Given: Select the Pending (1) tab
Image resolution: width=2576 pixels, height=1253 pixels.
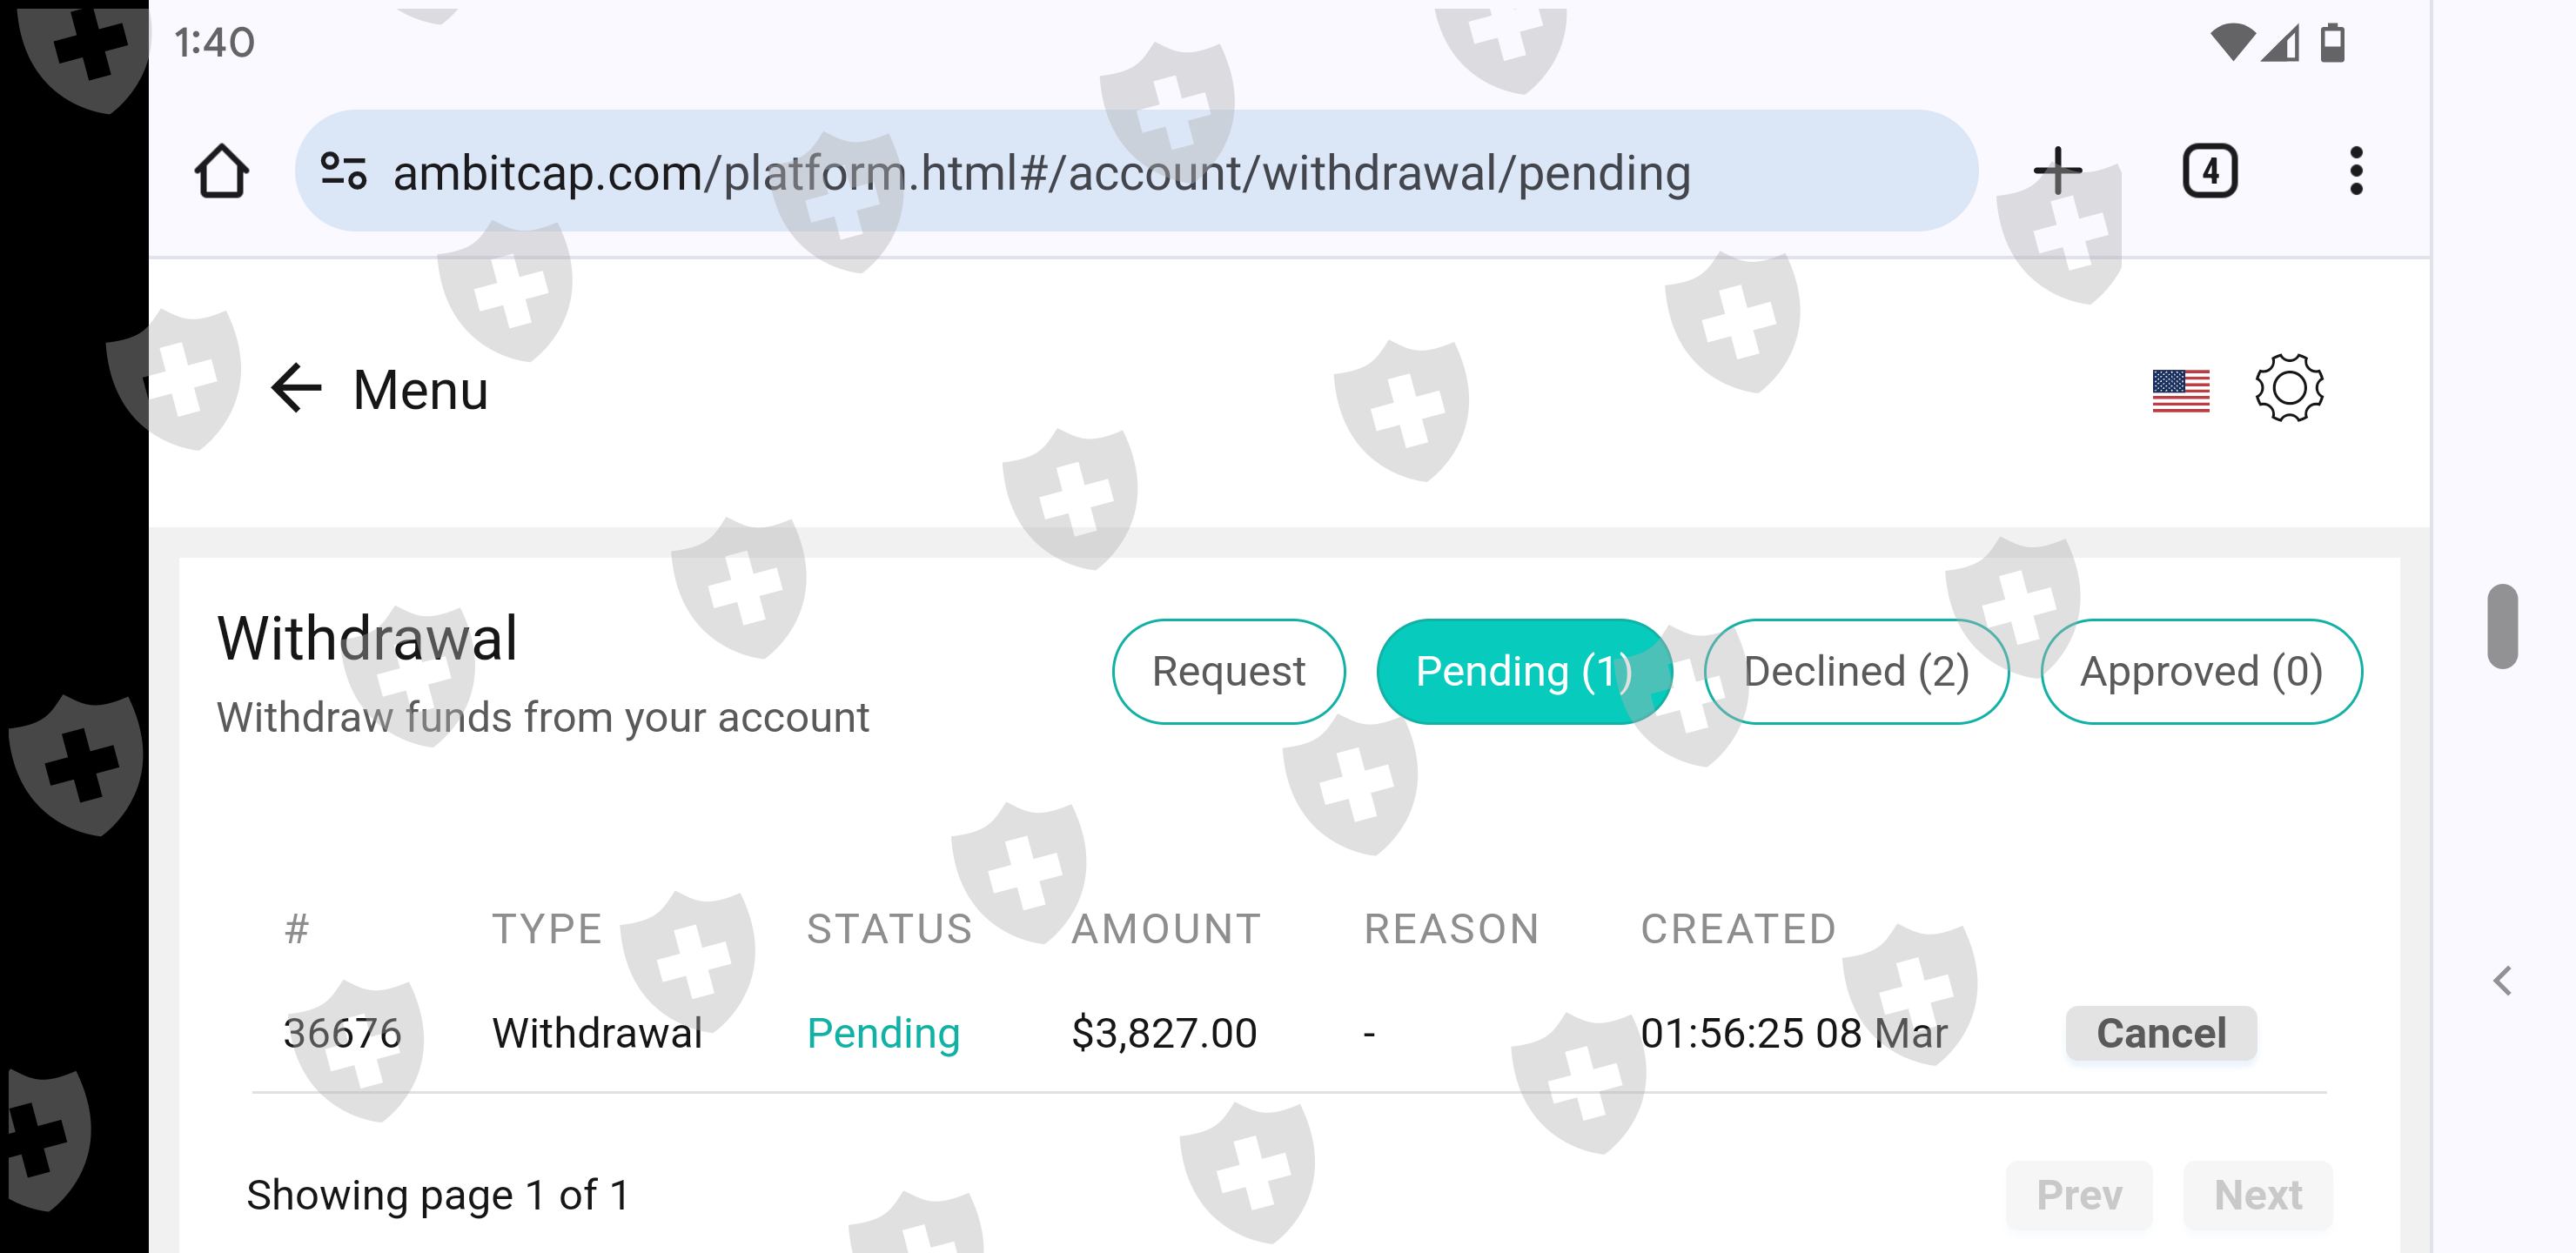Looking at the screenshot, I should 1523,672.
